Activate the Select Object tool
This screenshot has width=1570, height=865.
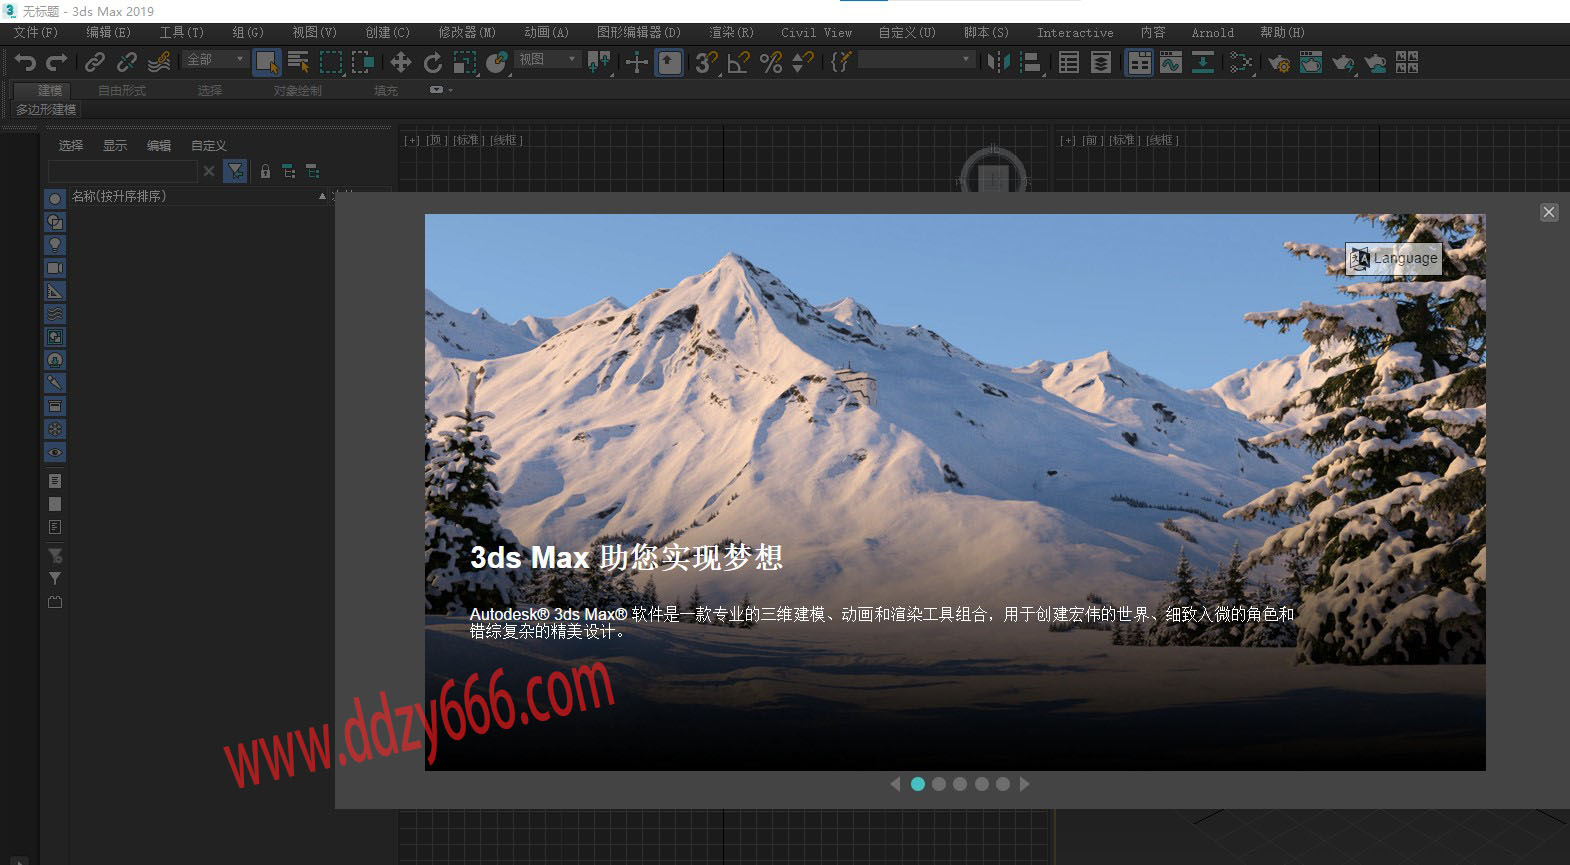click(266, 63)
